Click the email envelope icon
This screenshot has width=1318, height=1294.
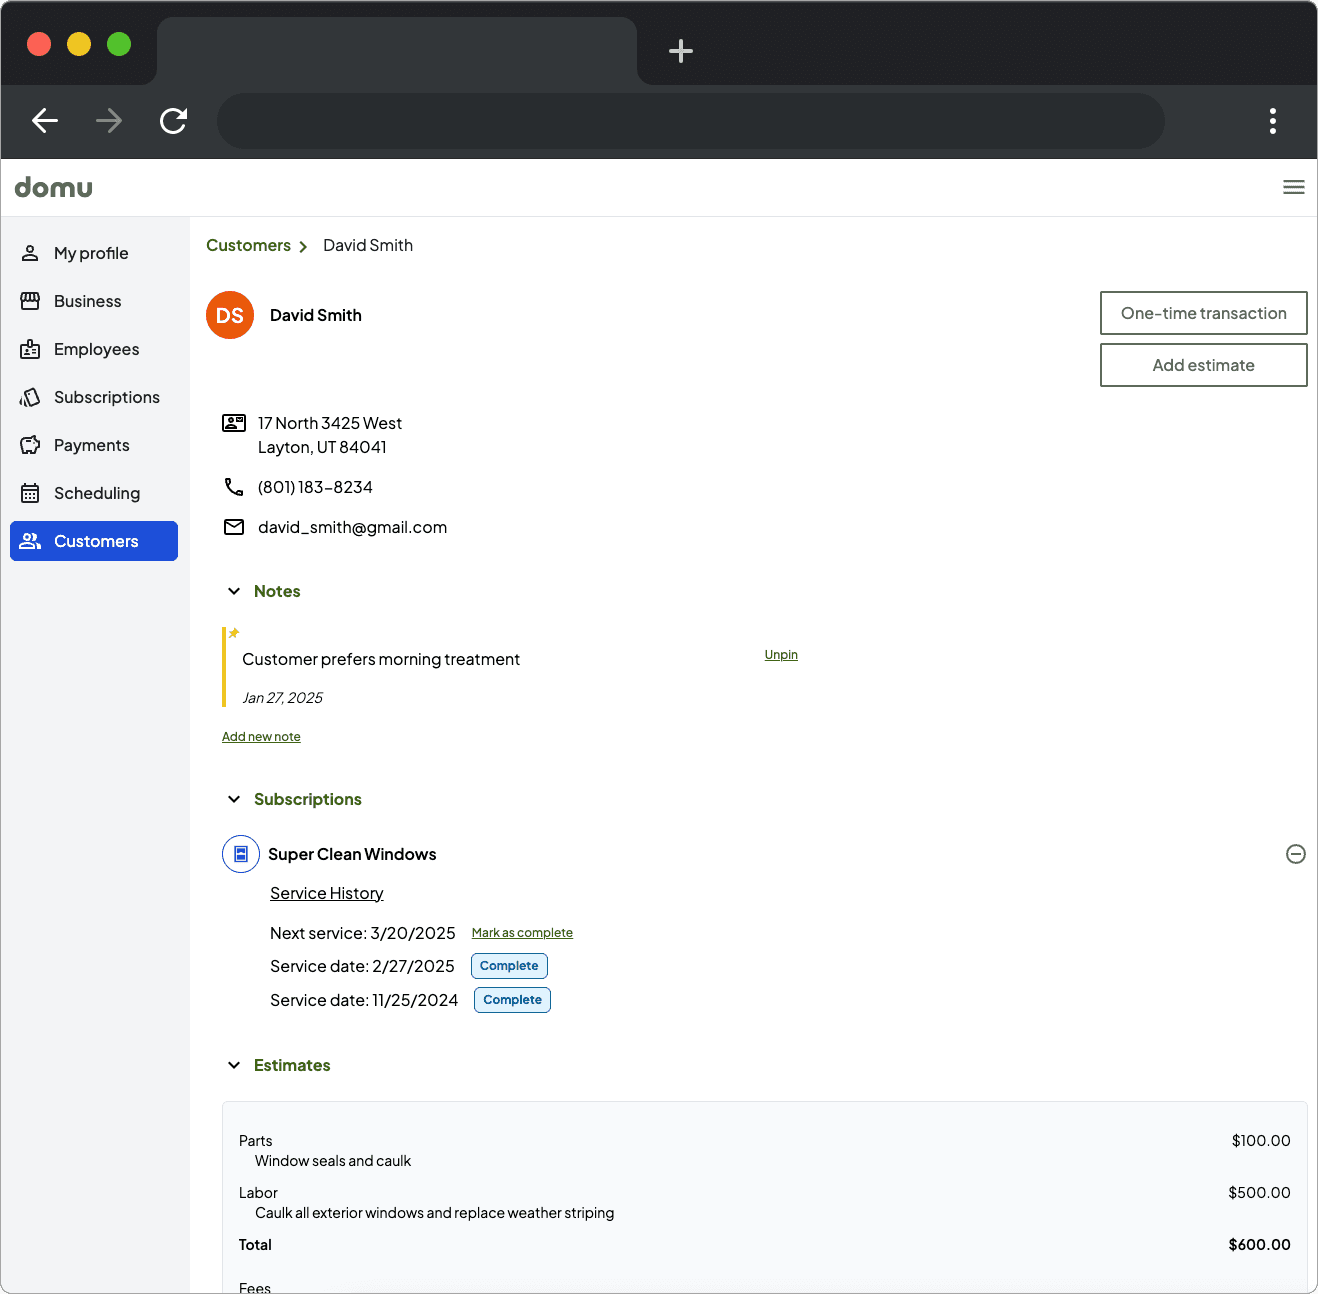(x=234, y=527)
